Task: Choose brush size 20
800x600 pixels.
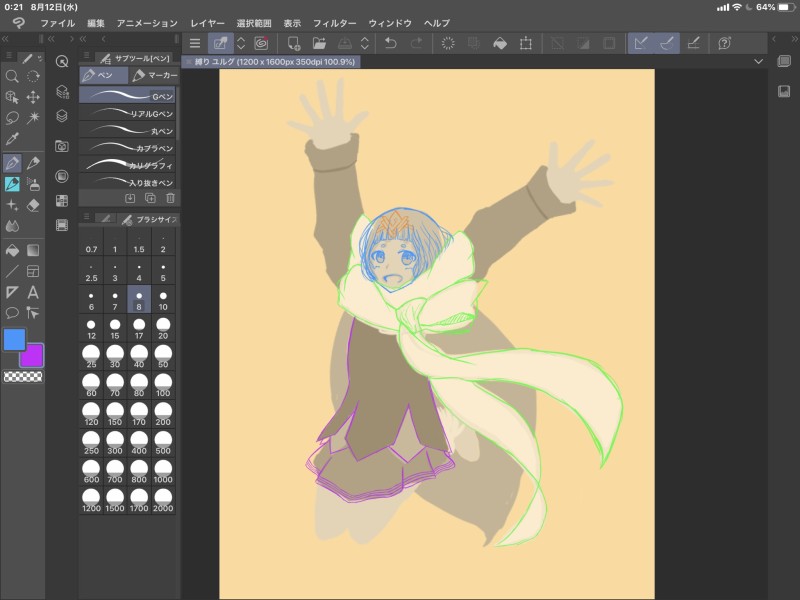Action: pyautogui.click(x=163, y=330)
